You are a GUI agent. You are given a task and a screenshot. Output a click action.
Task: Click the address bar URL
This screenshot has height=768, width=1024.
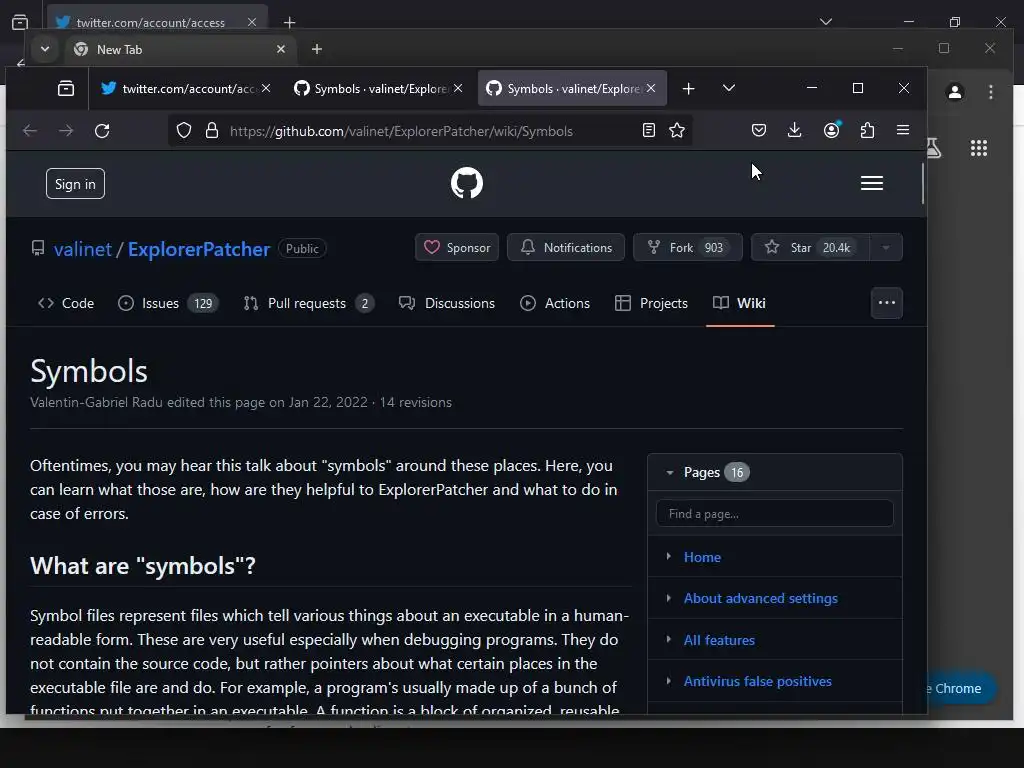tap(401, 131)
